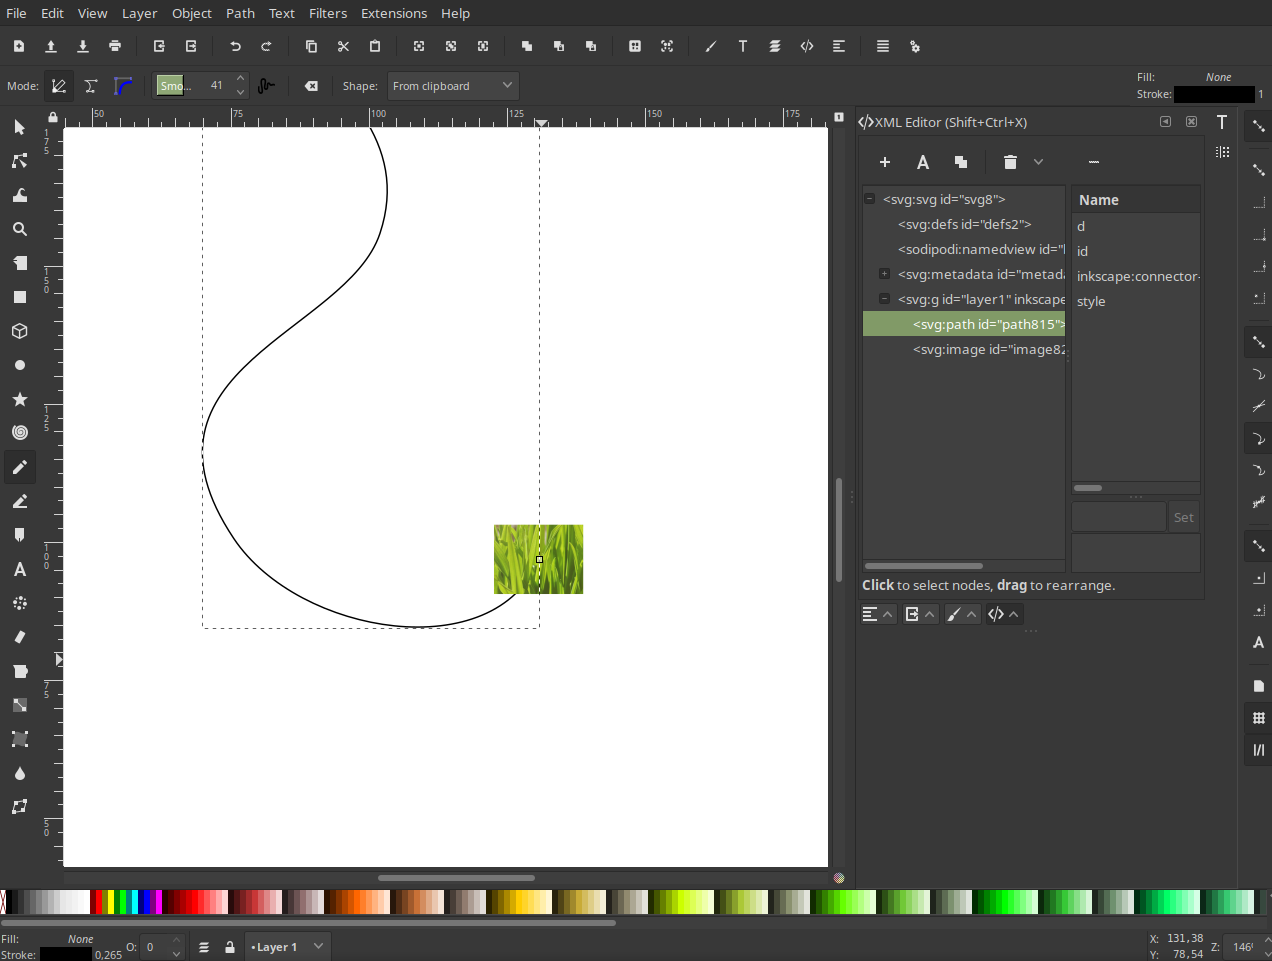Image resolution: width=1272 pixels, height=961 pixels.
Task: Open the Layer 1 selector dropdown
Action: pos(288,947)
